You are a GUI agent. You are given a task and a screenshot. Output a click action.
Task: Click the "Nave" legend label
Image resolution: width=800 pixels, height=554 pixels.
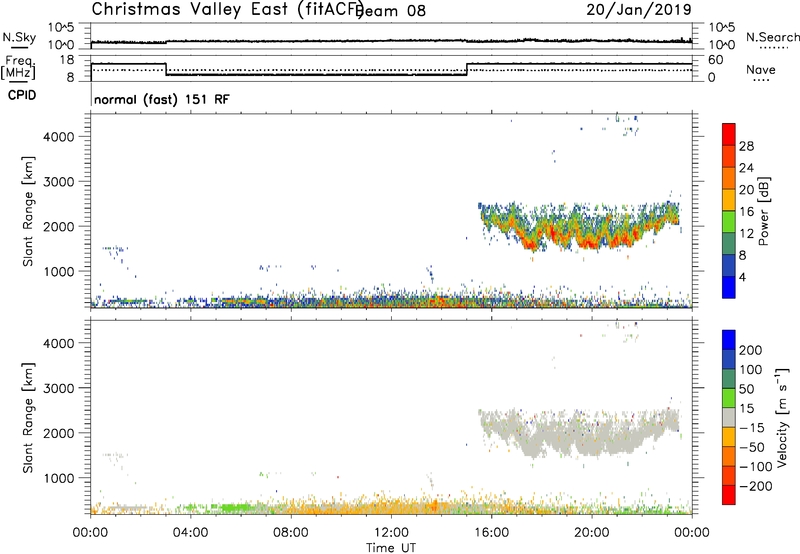click(x=761, y=70)
